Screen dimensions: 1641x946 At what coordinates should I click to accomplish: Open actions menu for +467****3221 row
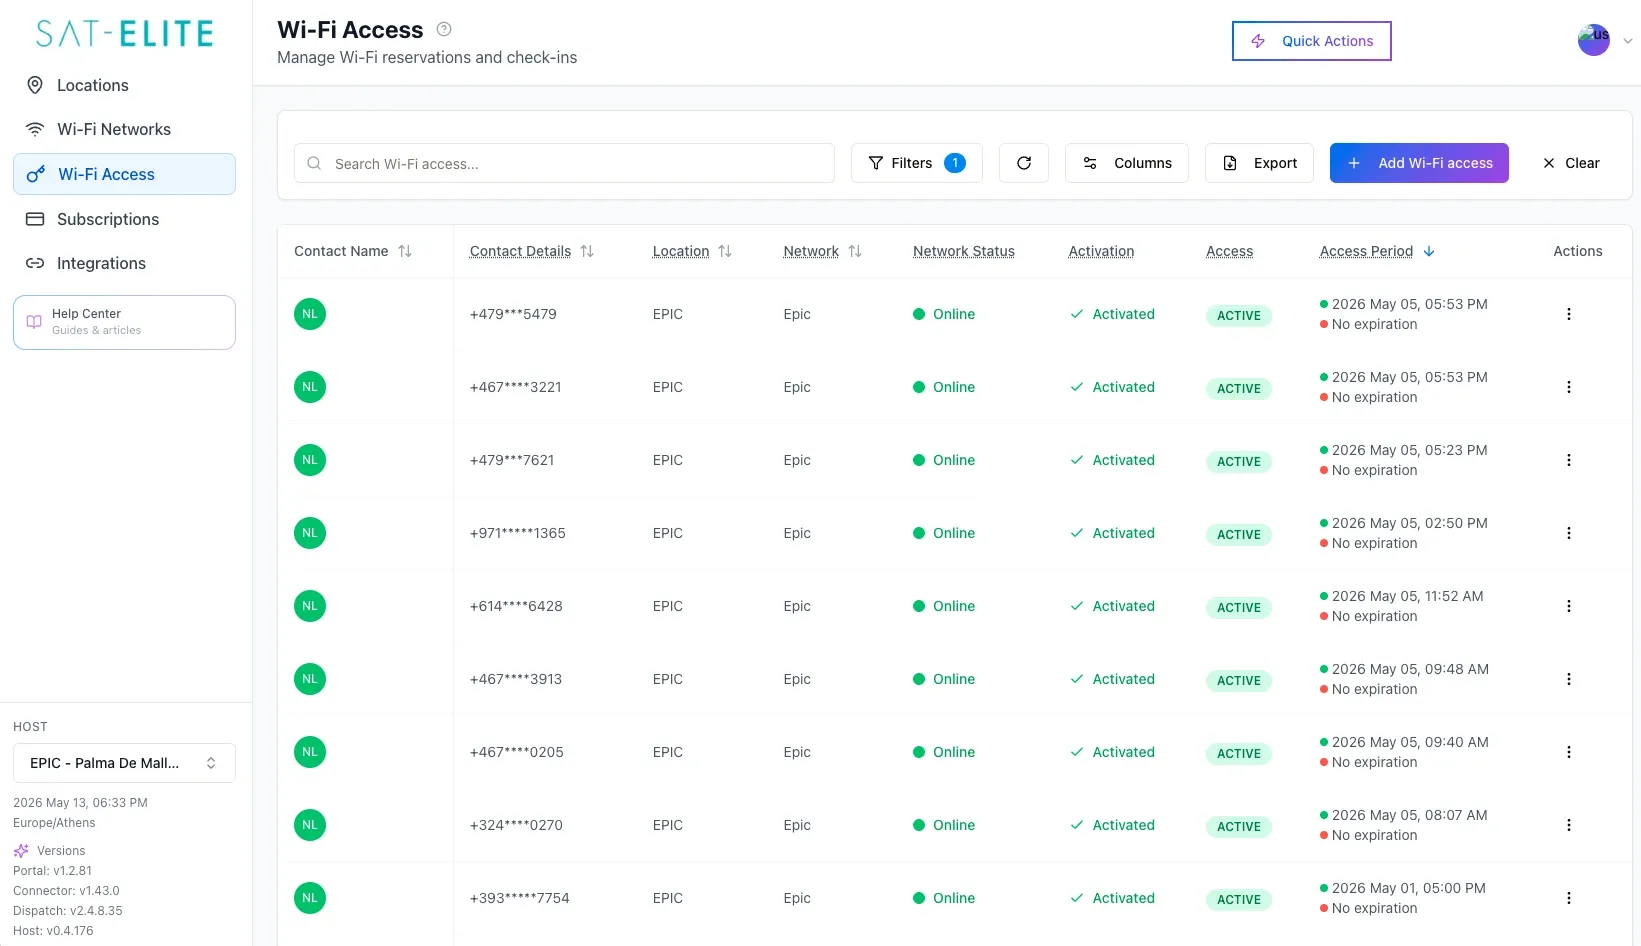tap(1568, 387)
